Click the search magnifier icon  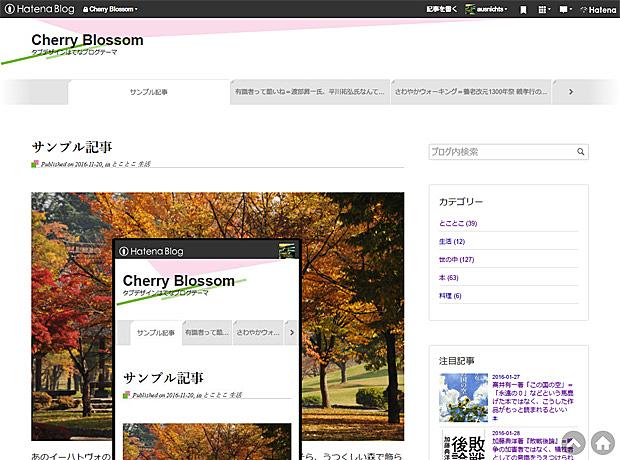580,152
